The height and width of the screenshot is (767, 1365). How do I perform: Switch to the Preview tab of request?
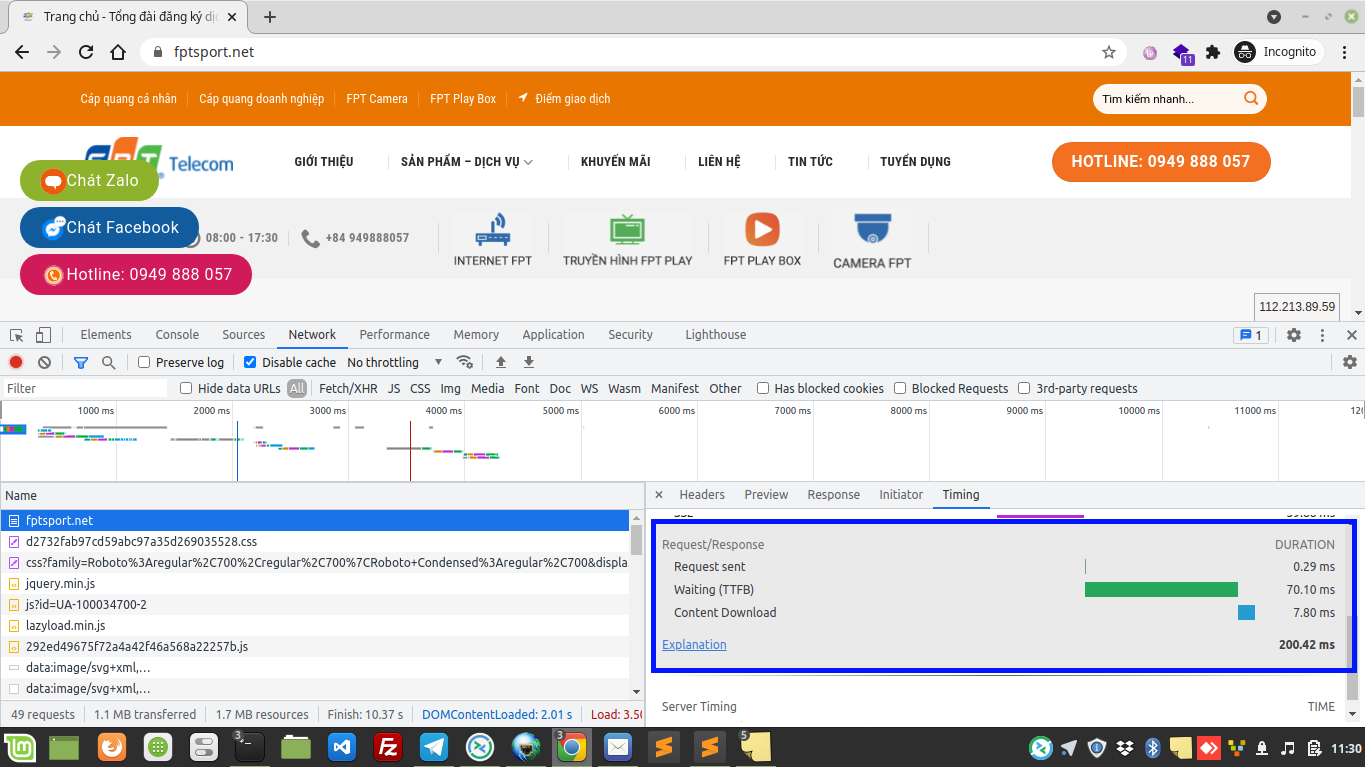click(766, 495)
